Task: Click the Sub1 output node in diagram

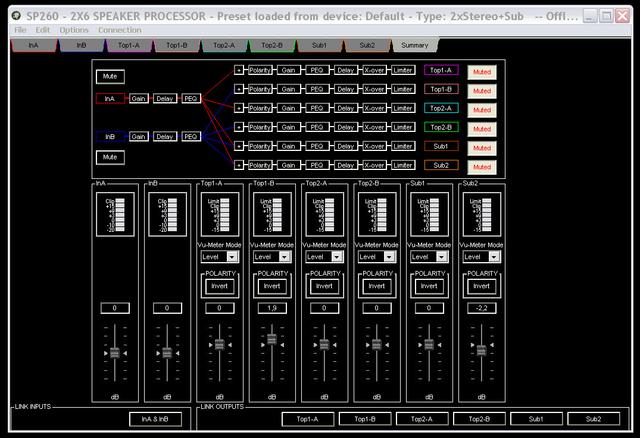Action: point(440,146)
